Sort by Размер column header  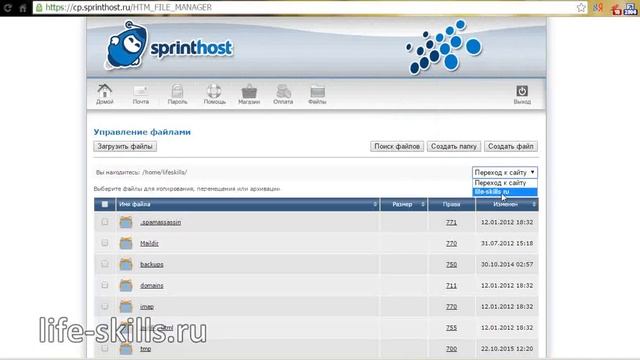404,204
